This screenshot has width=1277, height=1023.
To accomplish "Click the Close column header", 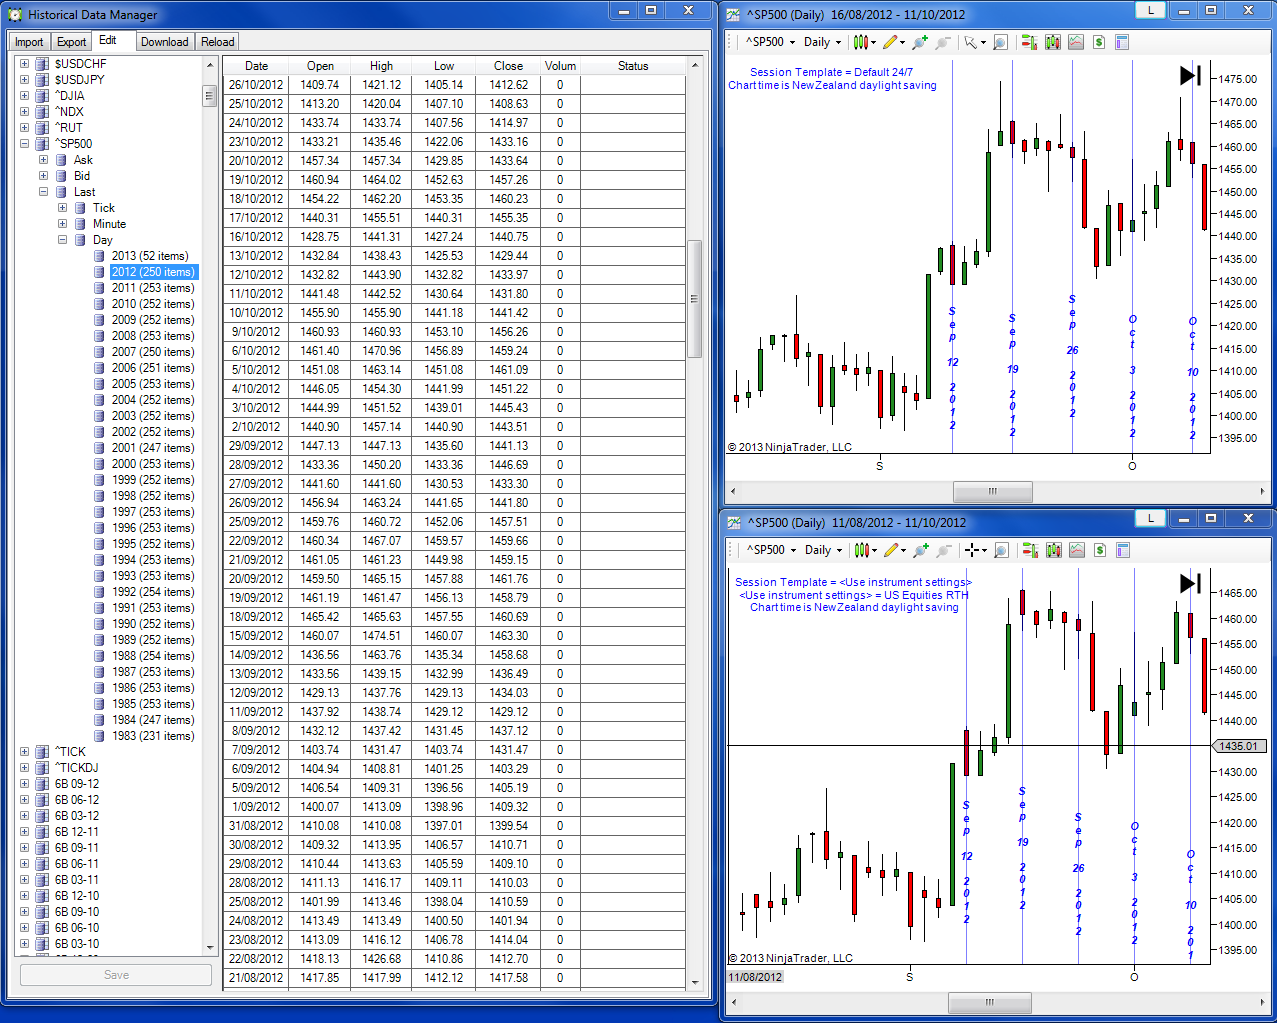I will (x=508, y=66).
